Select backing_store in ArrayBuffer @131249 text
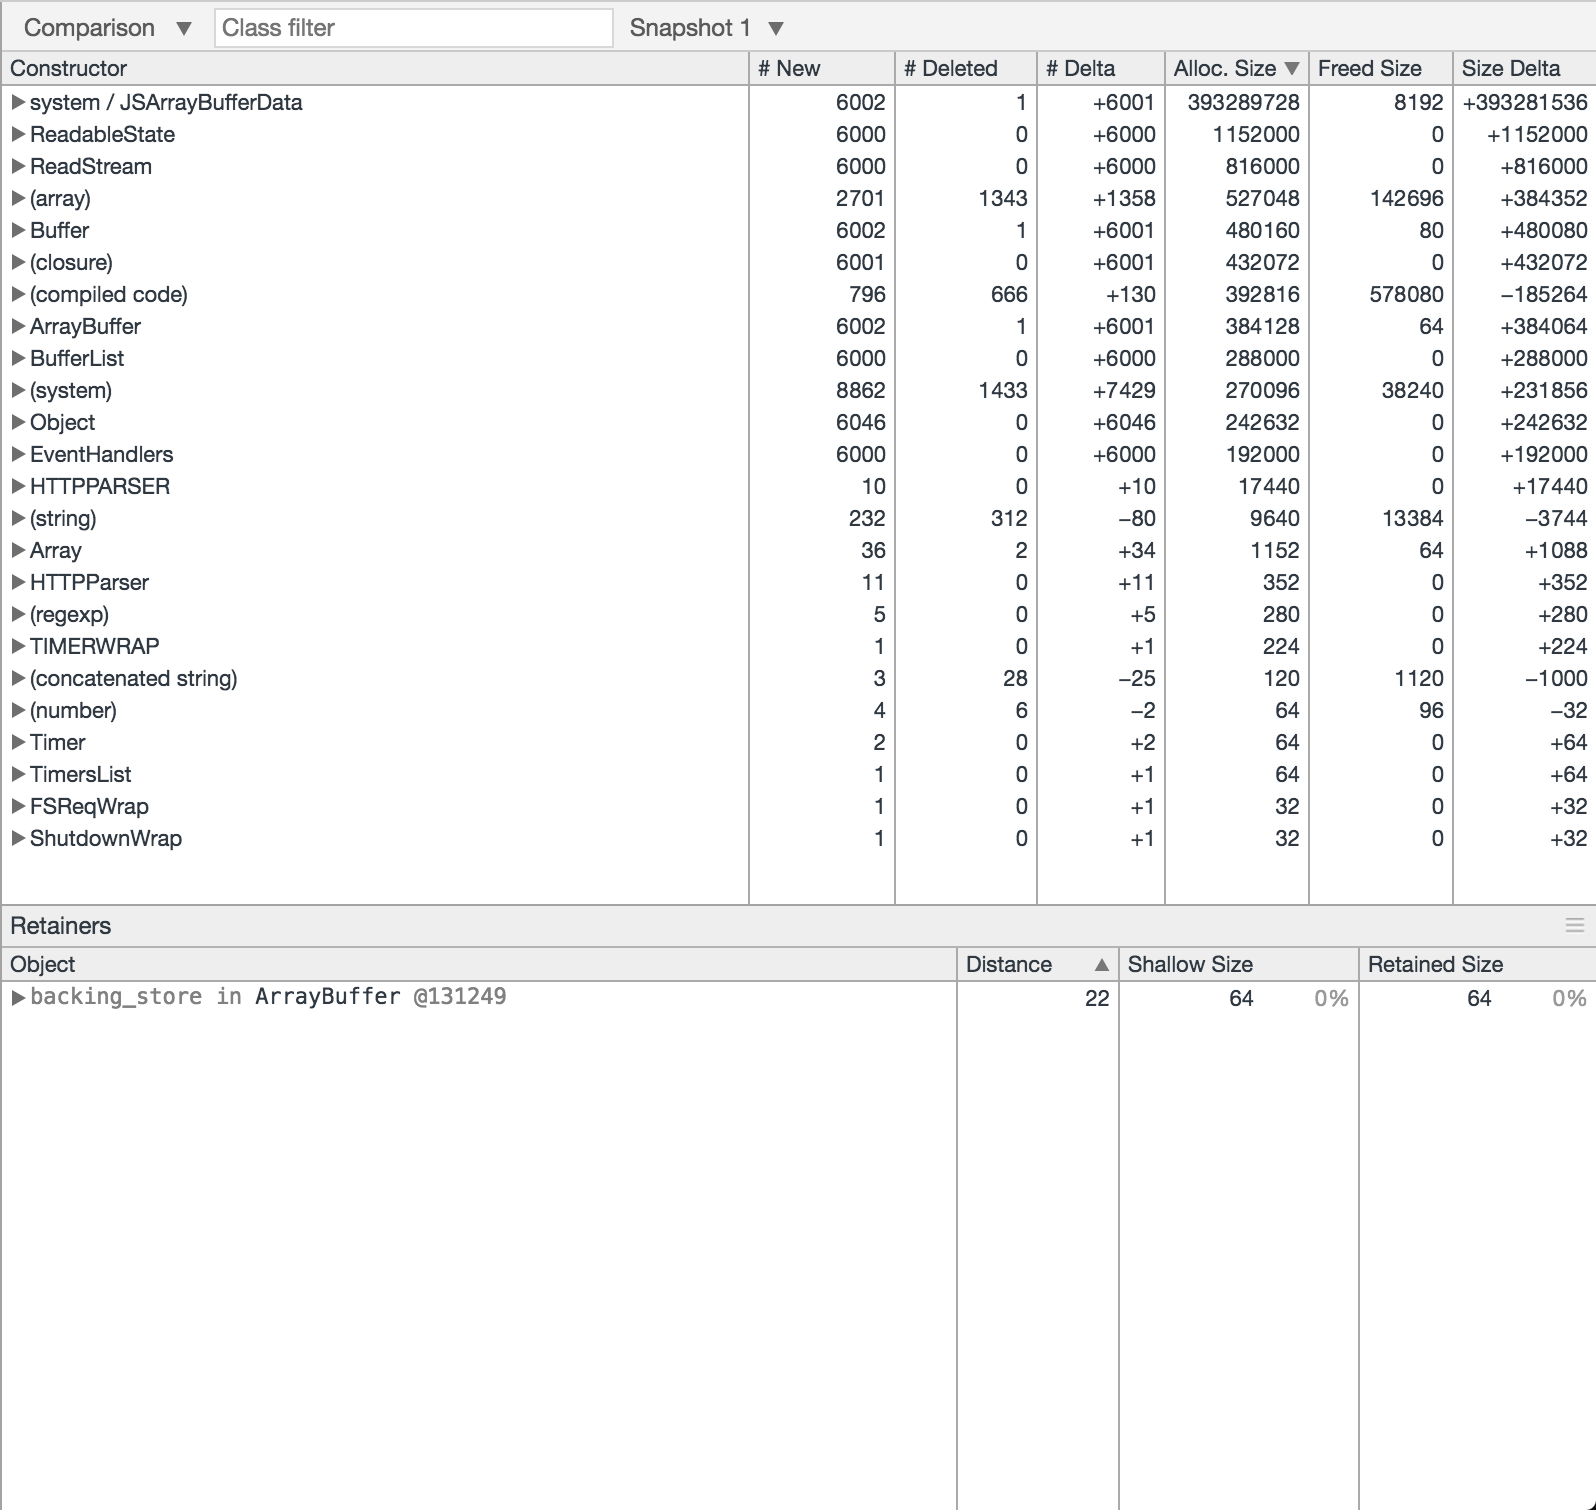Image resolution: width=1596 pixels, height=1510 pixels. [268, 997]
